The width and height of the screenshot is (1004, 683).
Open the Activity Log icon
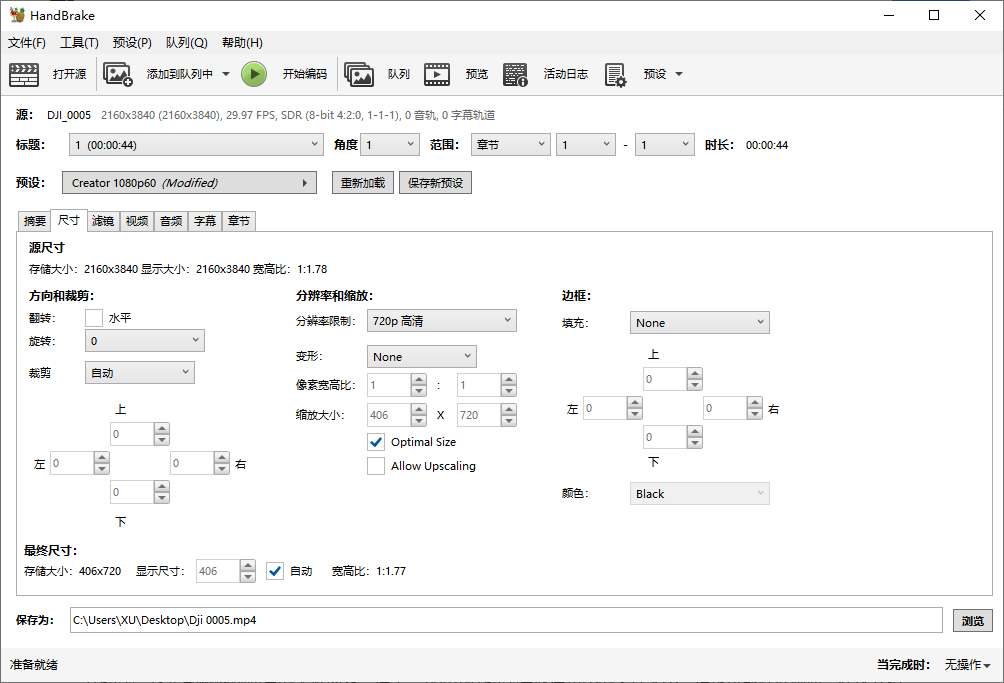515,74
